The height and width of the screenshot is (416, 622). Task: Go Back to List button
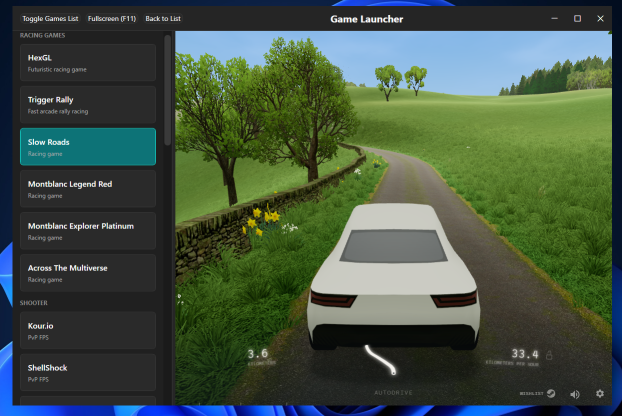pos(163,19)
